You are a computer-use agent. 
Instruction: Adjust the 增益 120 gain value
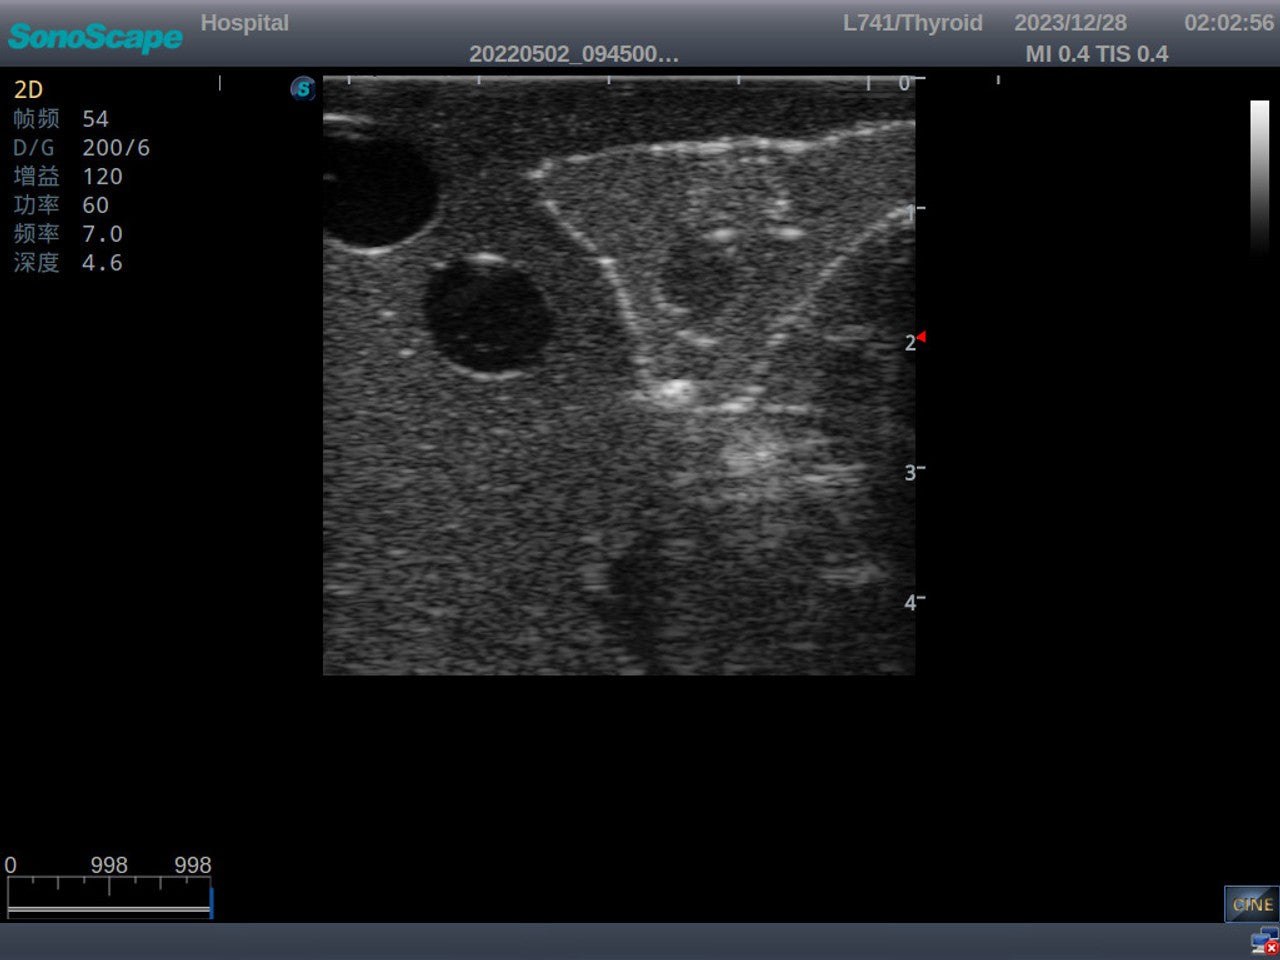tap(67, 176)
